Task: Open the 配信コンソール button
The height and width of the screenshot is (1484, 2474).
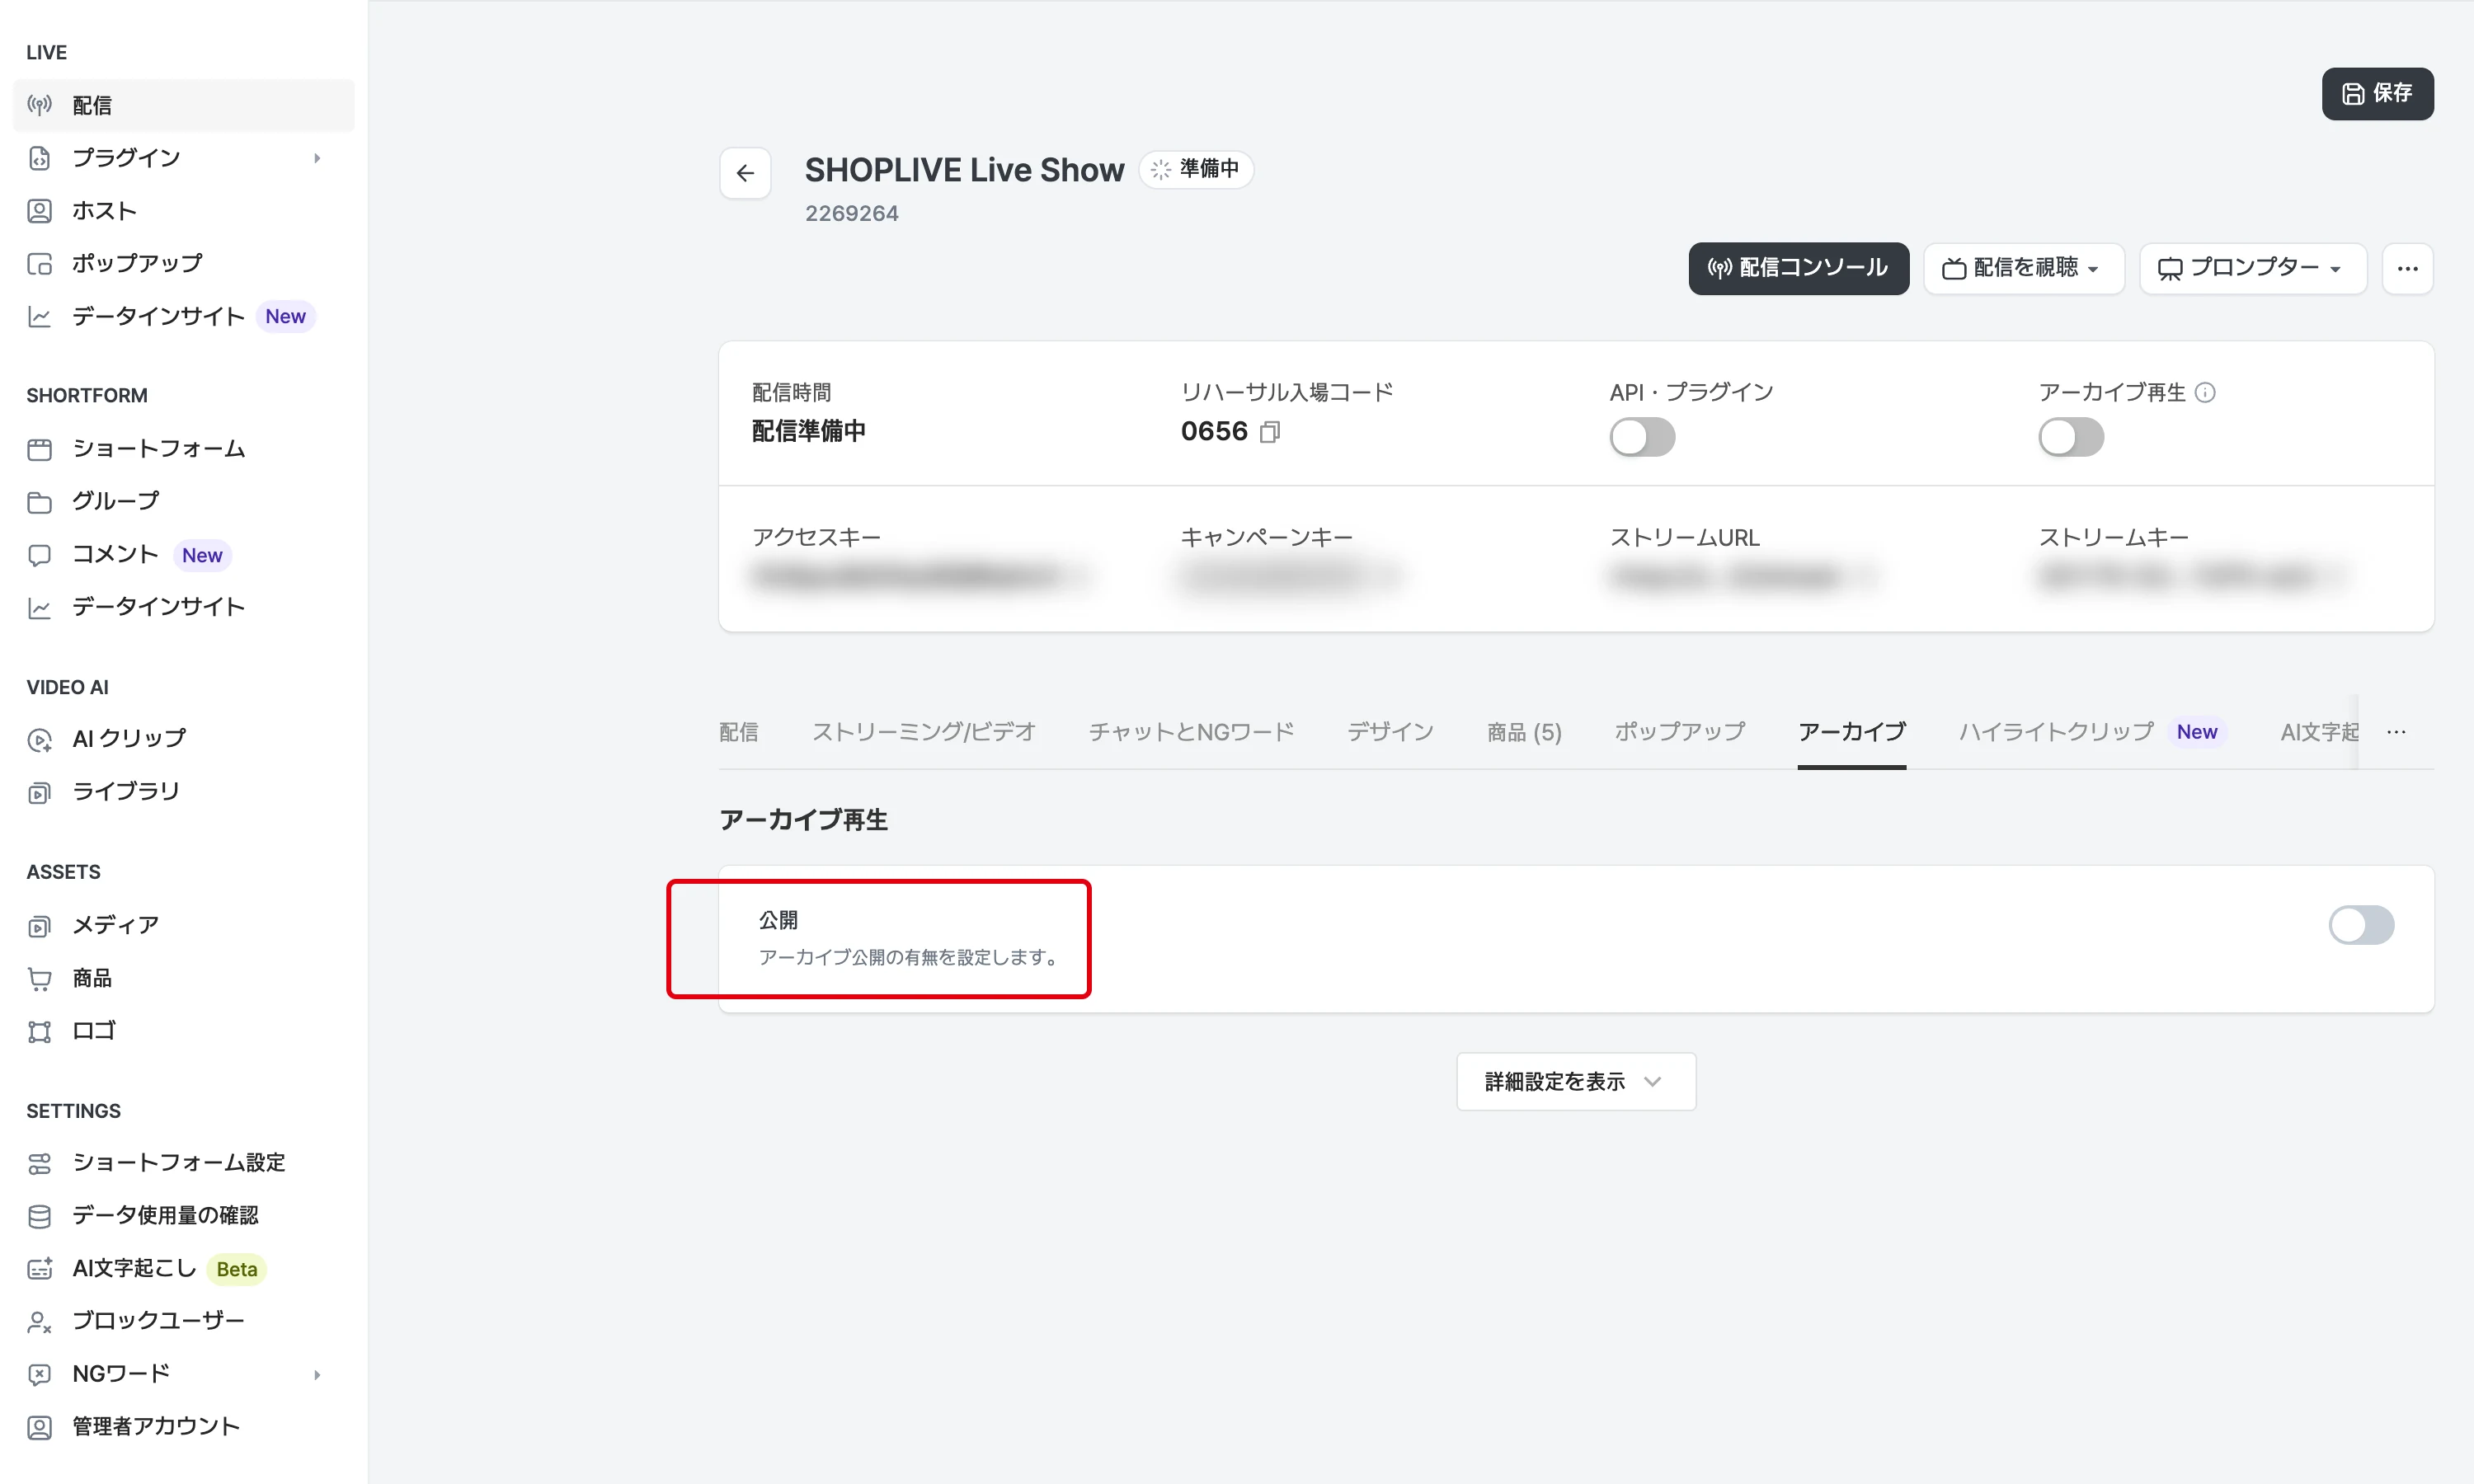Action: pyautogui.click(x=1798, y=268)
